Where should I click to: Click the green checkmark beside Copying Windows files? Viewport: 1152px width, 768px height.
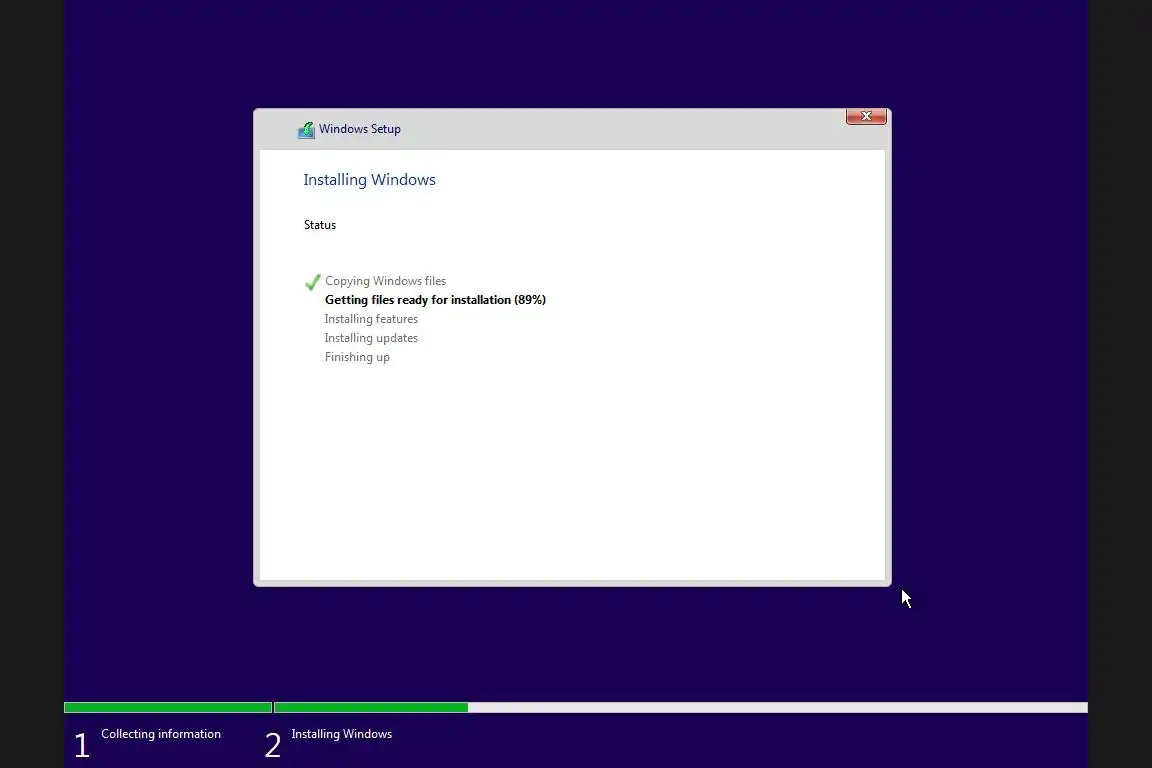pos(312,281)
